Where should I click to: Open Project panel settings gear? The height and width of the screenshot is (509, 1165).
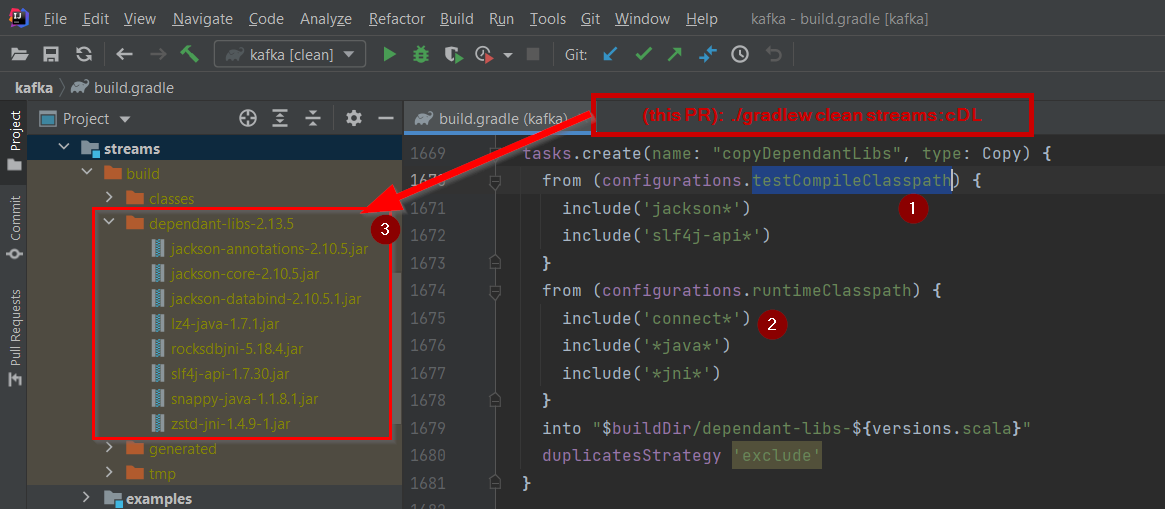point(354,118)
